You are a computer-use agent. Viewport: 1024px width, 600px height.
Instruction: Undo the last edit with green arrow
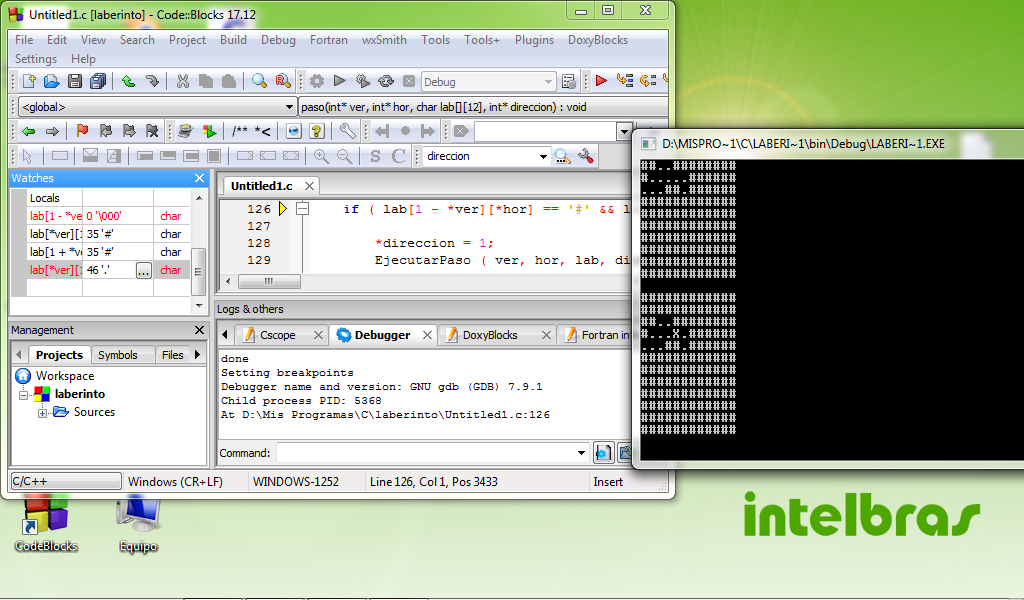tap(129, 81)
